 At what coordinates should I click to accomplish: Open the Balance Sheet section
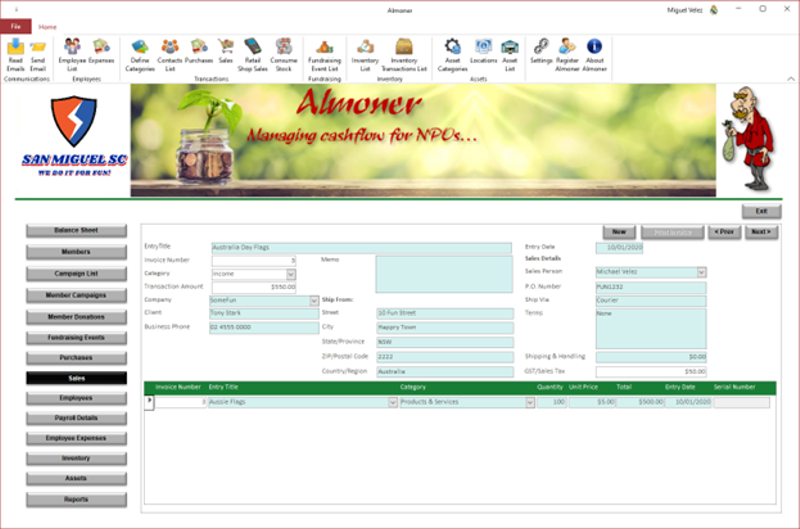(76, 231)
